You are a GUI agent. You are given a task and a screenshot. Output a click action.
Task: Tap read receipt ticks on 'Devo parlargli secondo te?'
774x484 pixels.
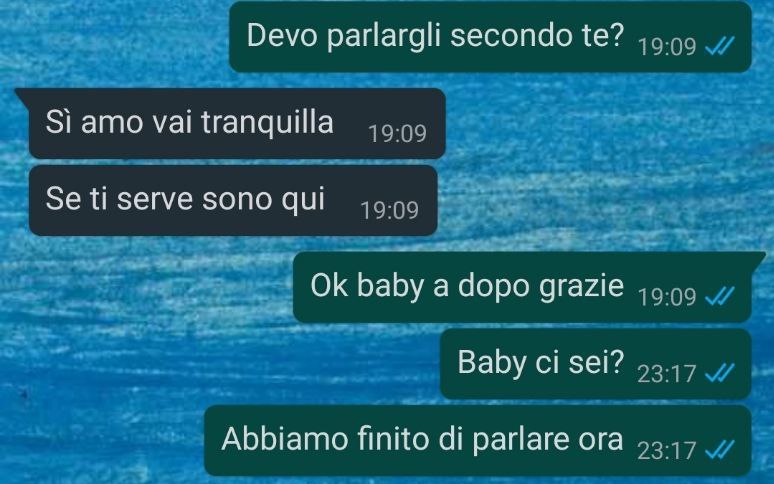[720, 46]
